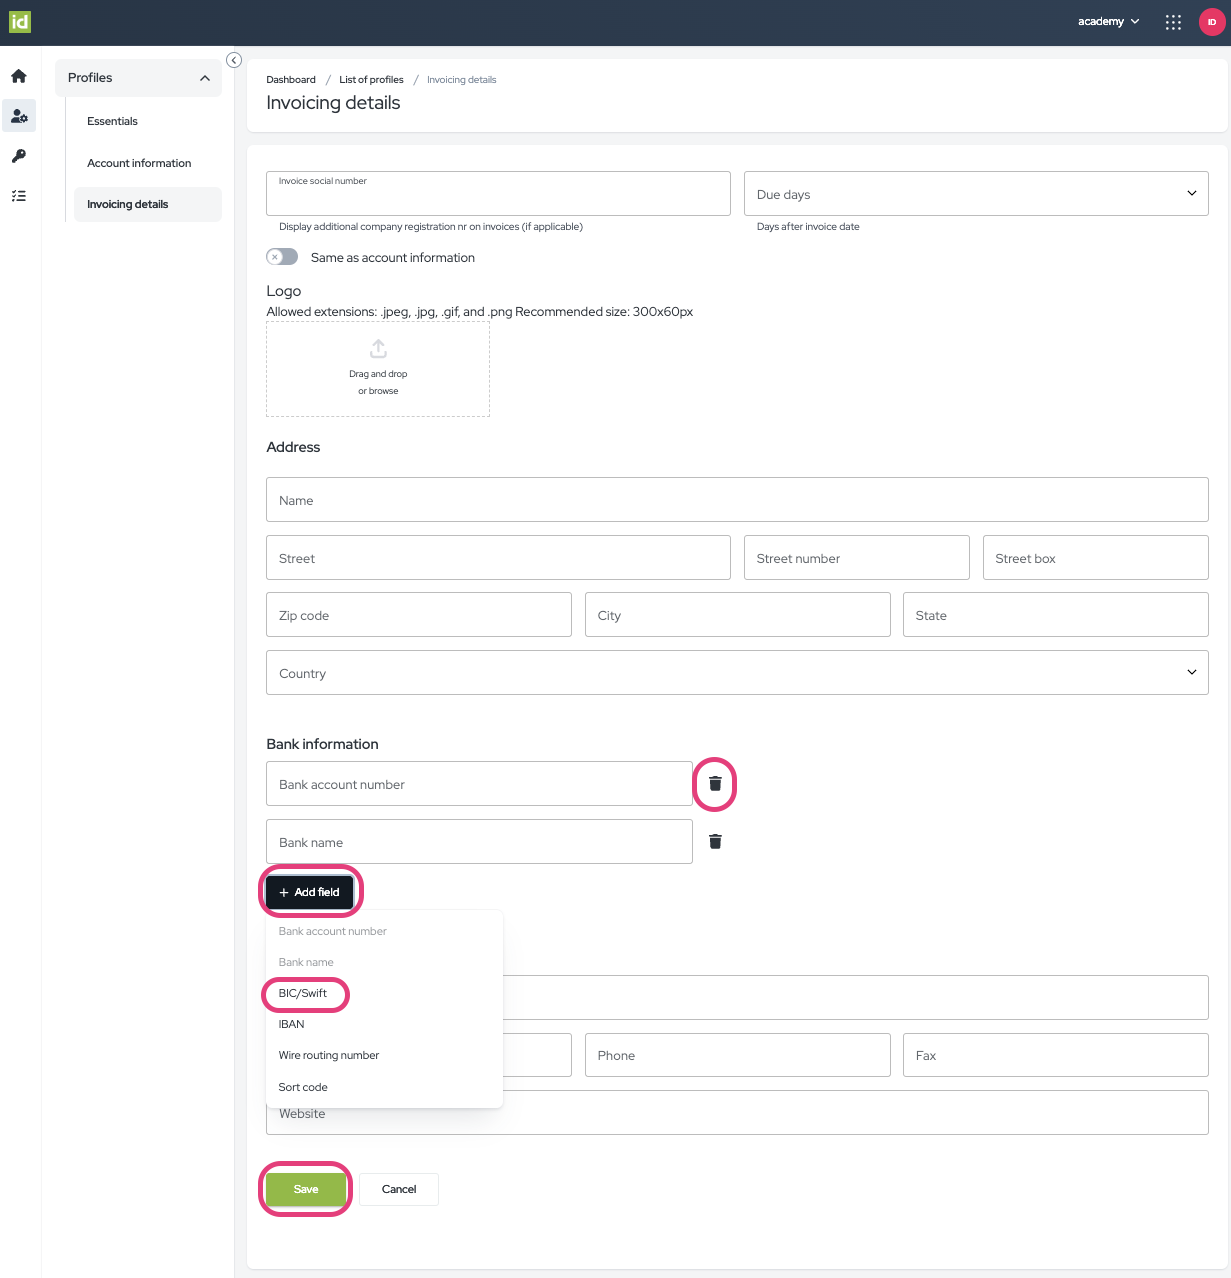Click the id logo in top bar
The width and height of the screenshot is (1231, 1278).
(x=20, y=21)
